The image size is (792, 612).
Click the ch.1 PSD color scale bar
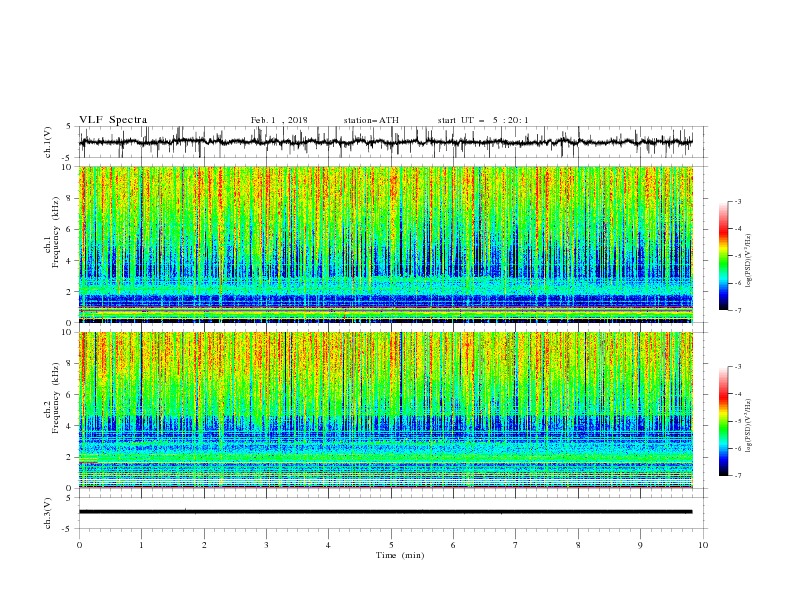click(723, 256)
